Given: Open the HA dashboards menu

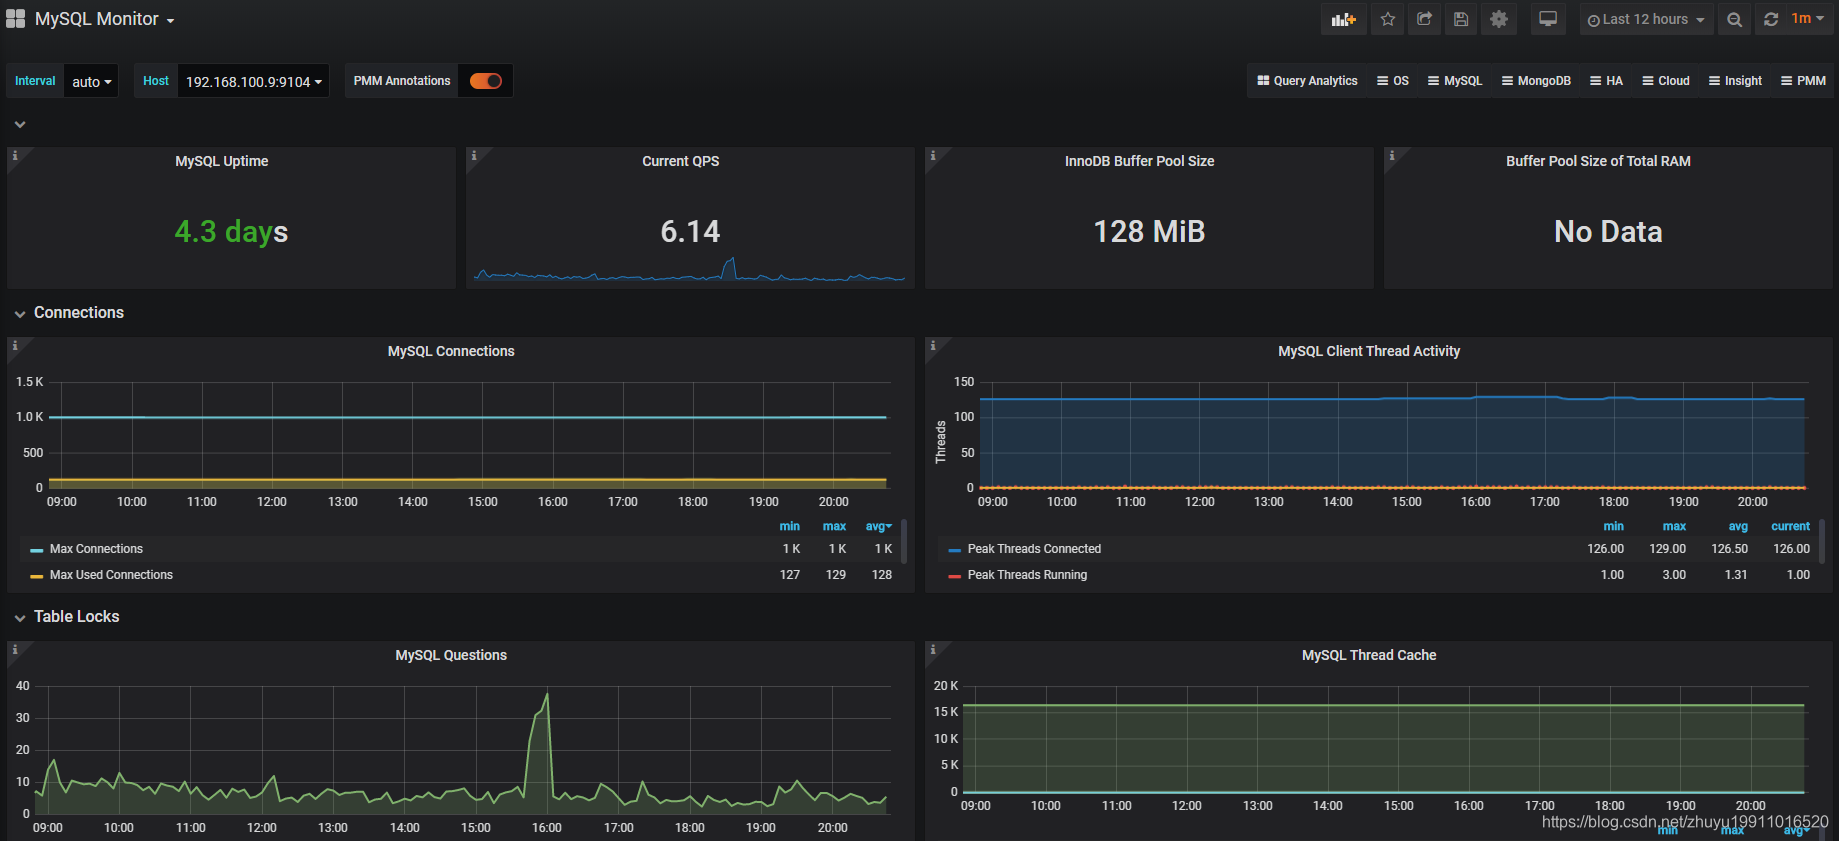Looking at the screenshot, I should (1606, 81).
